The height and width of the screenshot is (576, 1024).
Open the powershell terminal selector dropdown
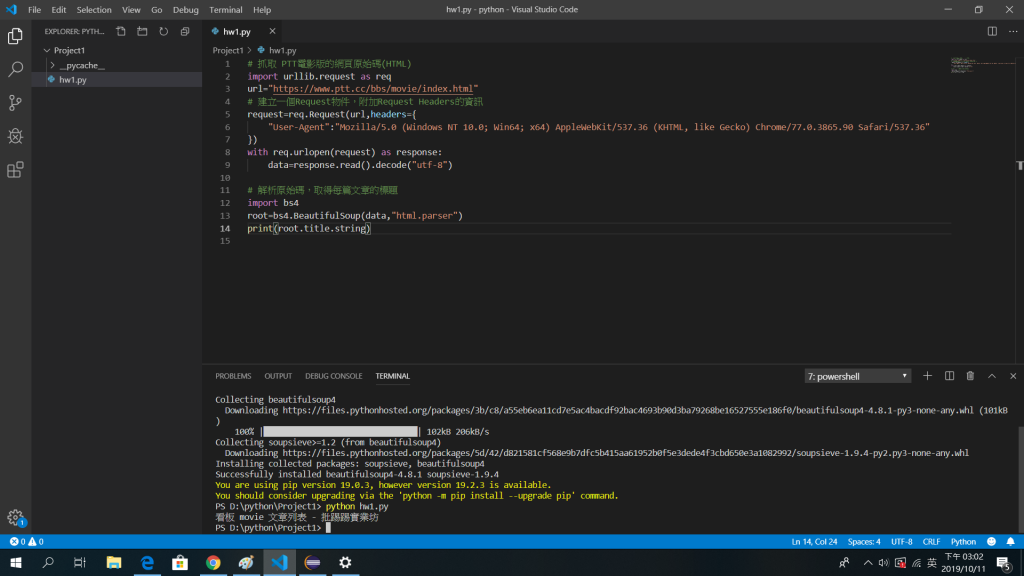coord(858,376)
